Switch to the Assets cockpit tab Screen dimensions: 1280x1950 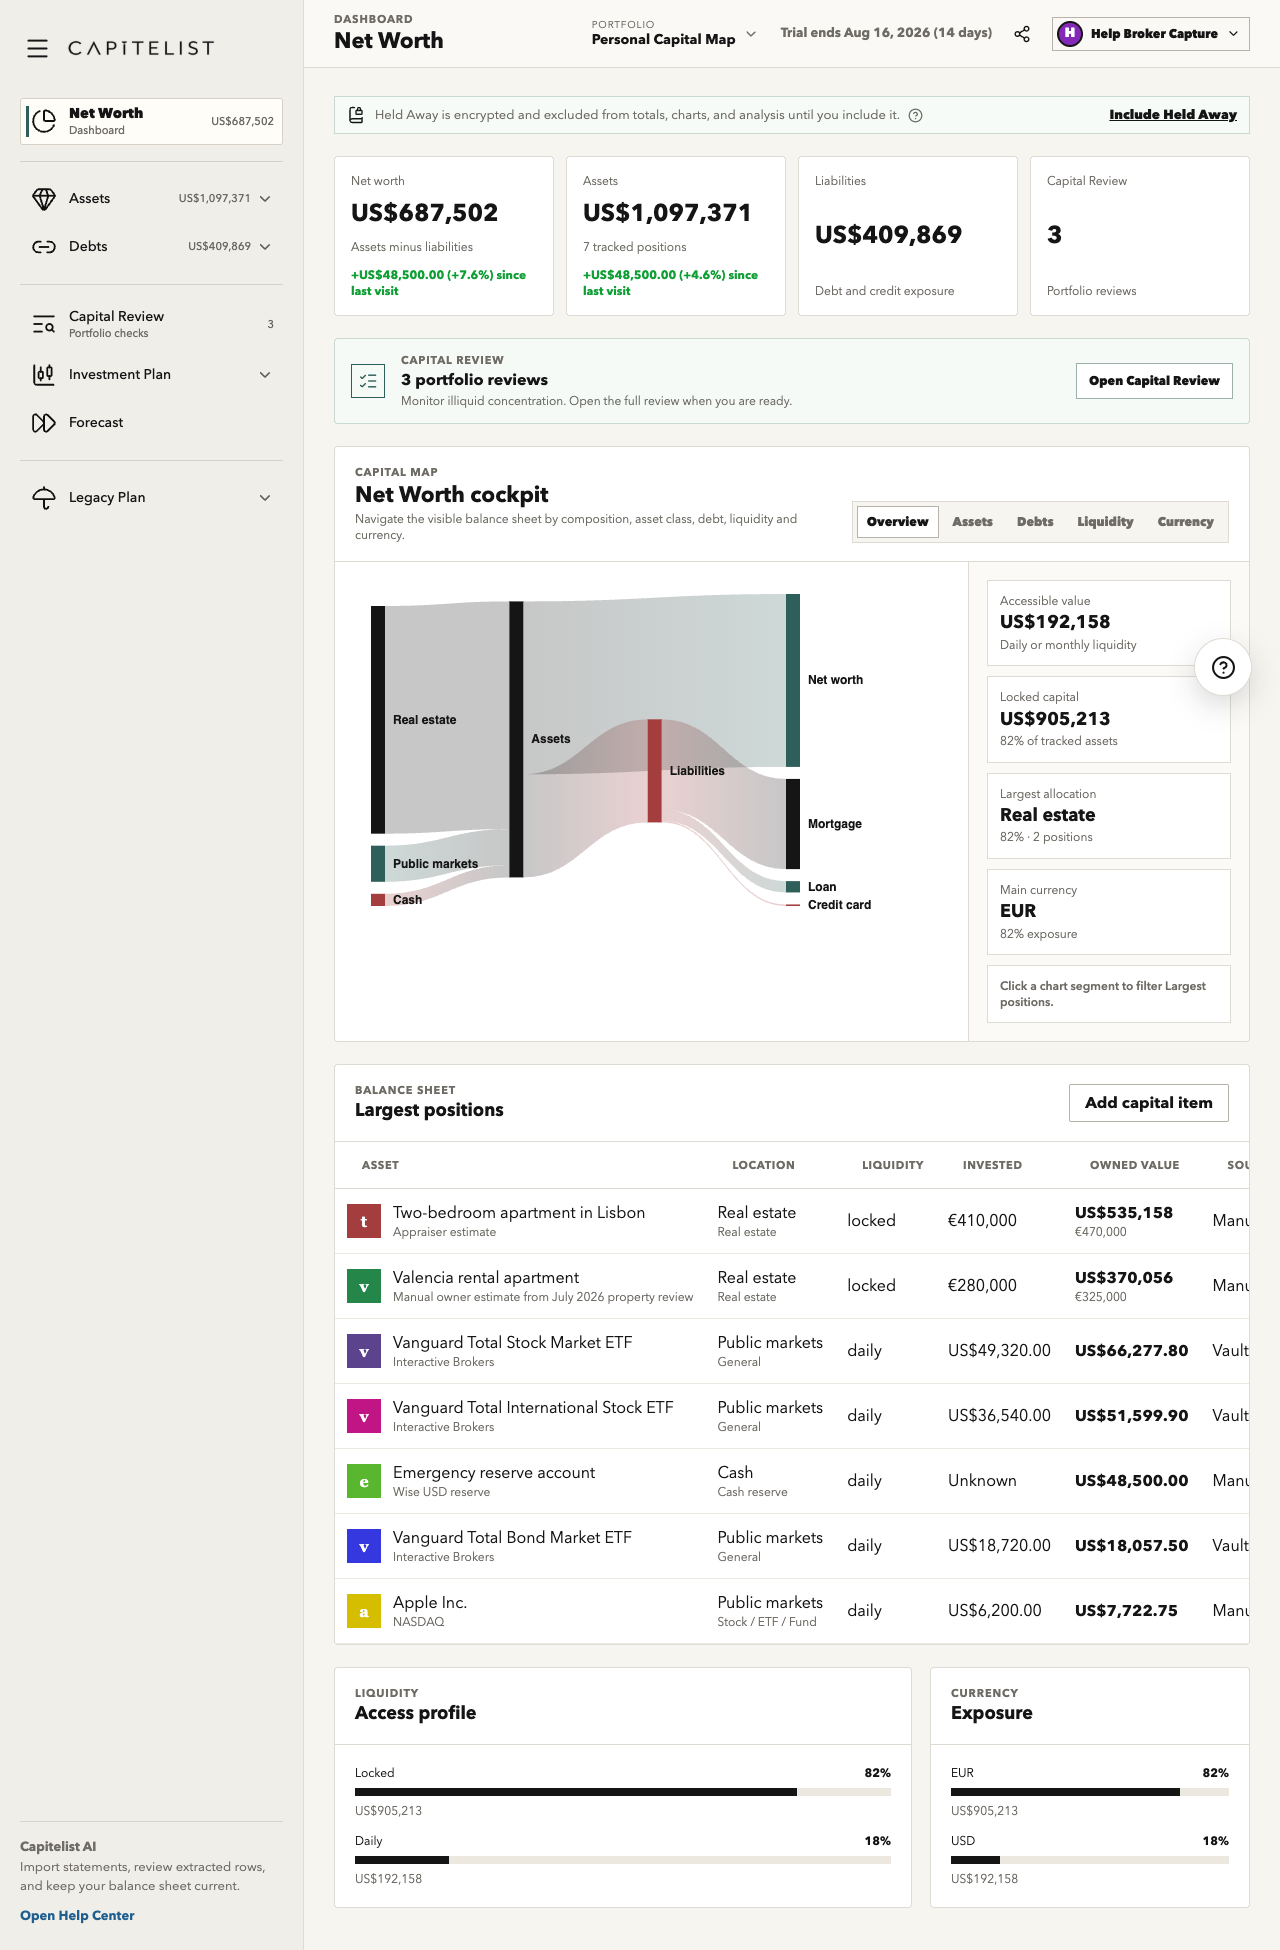point(972,522)
